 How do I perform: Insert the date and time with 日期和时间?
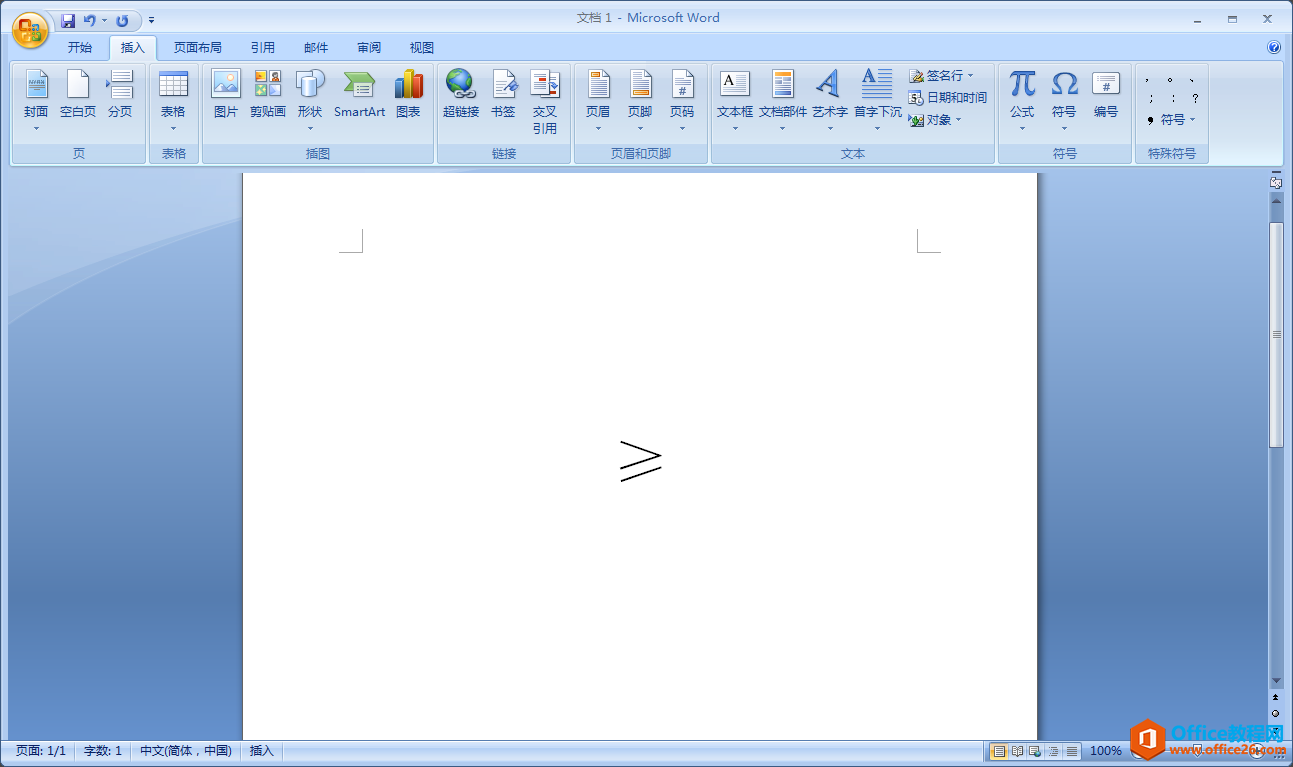point(948,97)
